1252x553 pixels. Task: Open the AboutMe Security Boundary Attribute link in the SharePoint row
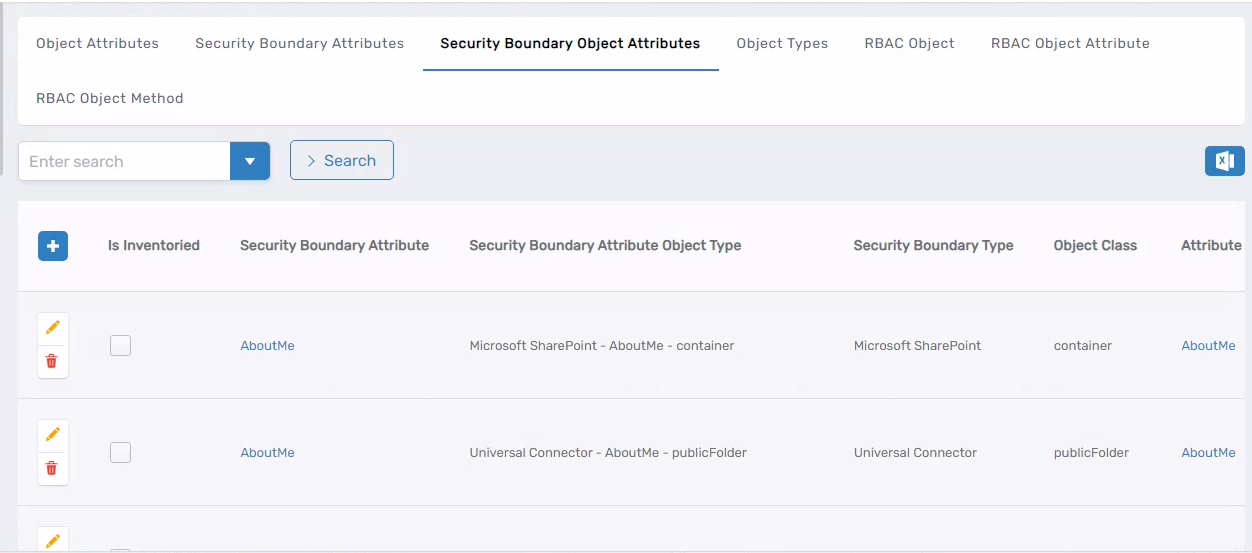click(267, 345)
